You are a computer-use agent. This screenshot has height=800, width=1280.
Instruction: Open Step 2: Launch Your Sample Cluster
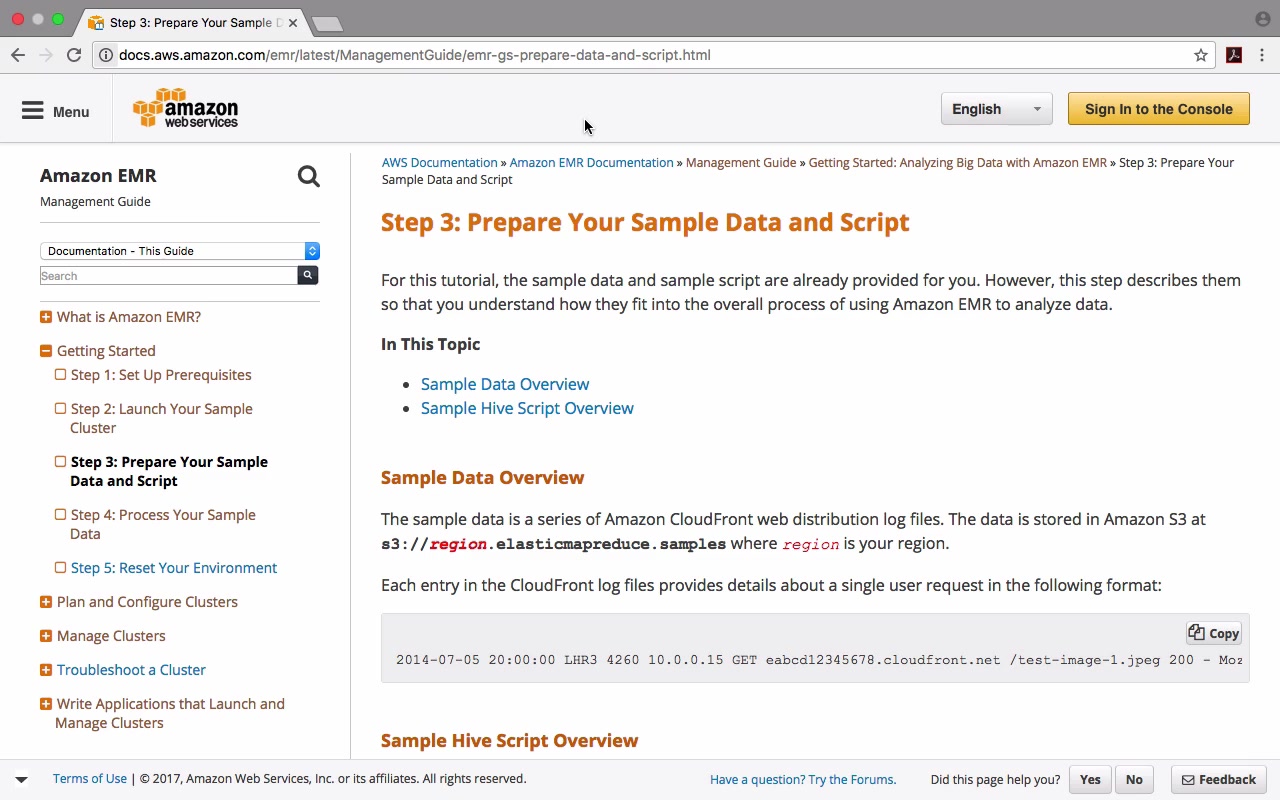(161, 418)
